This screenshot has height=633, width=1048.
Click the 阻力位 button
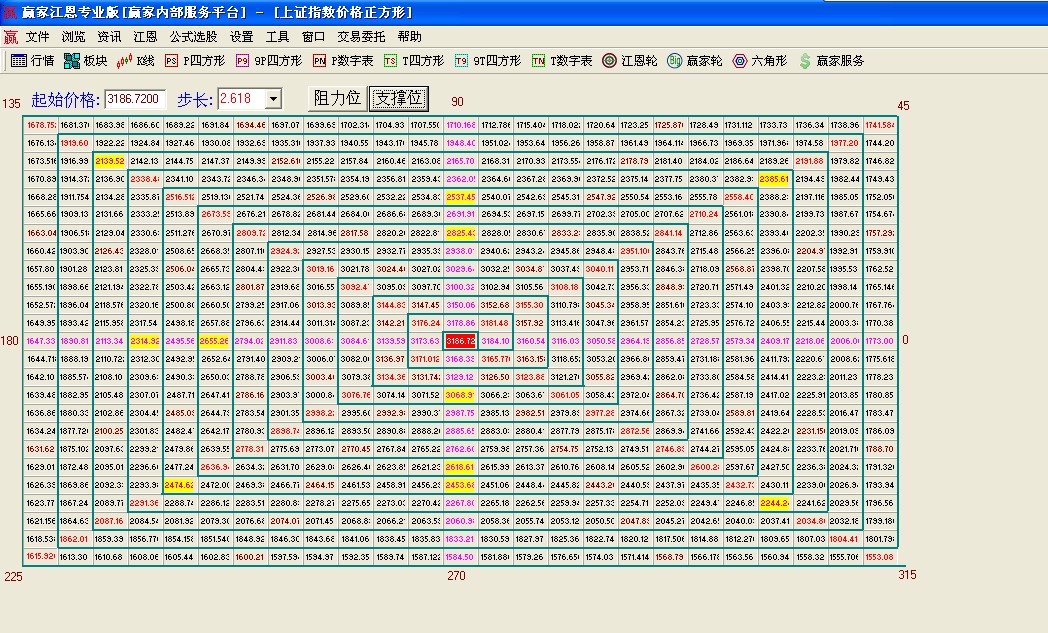[x=337, y=98]
